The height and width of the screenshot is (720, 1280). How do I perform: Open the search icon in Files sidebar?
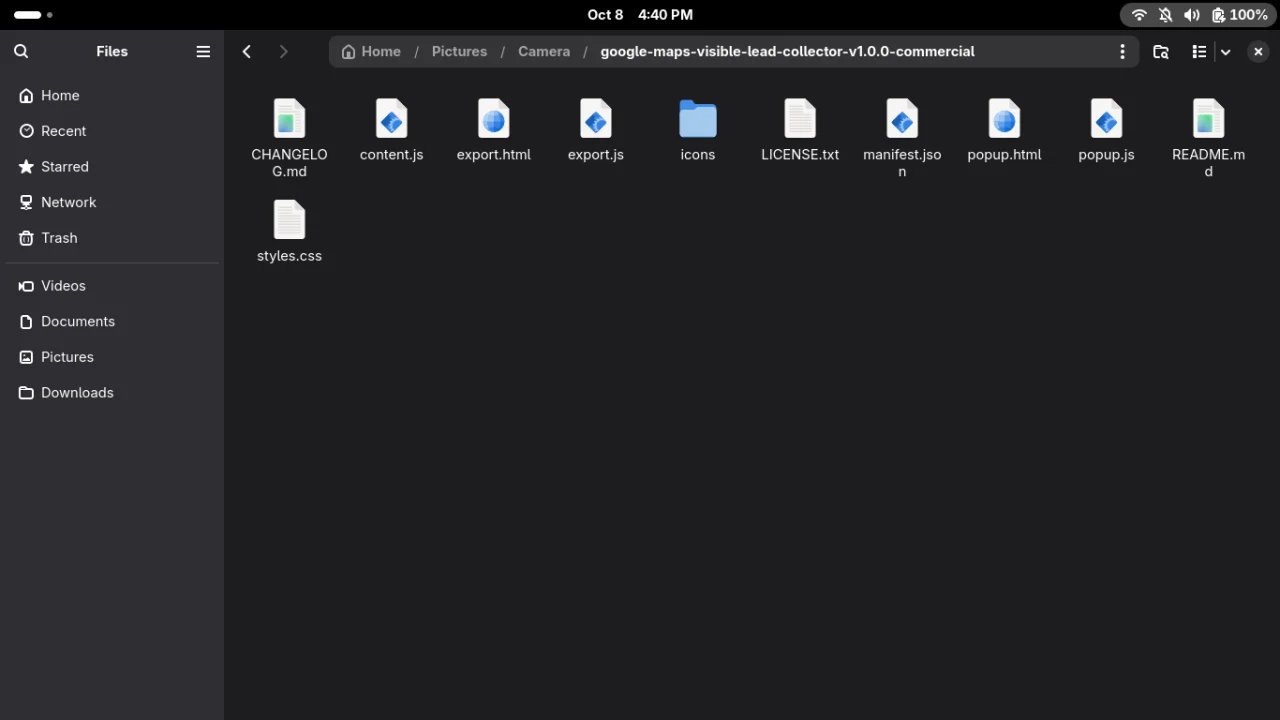pyautogui.click(x=21, y=52)
